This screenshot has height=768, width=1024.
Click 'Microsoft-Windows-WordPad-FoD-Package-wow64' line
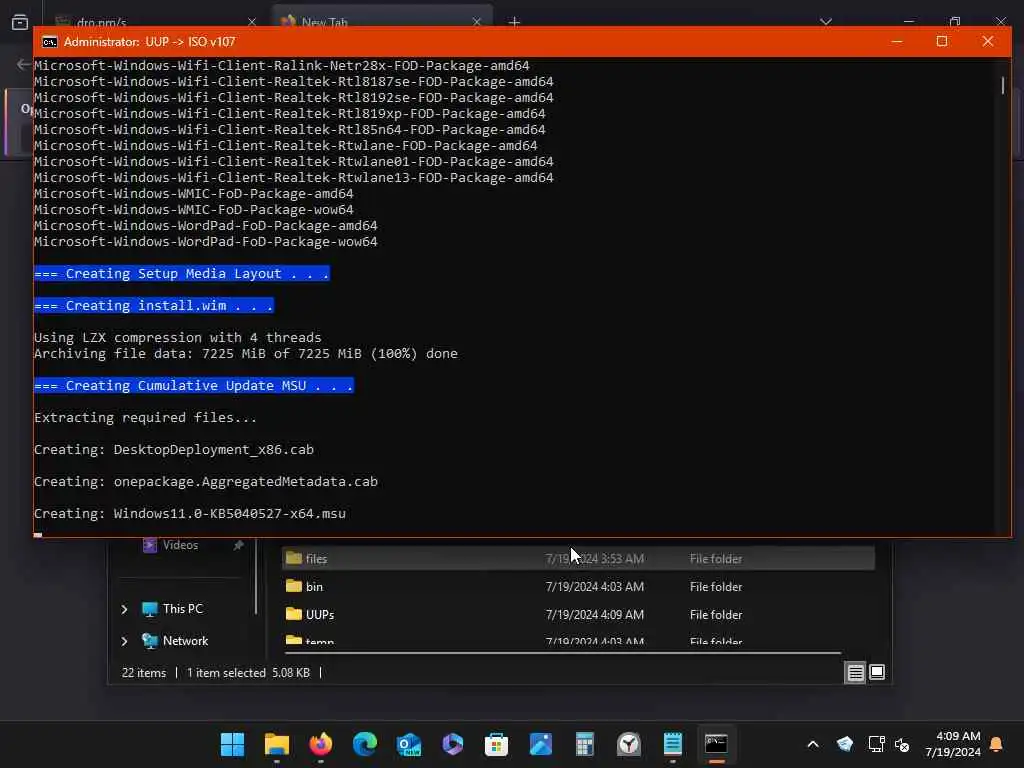206,242
